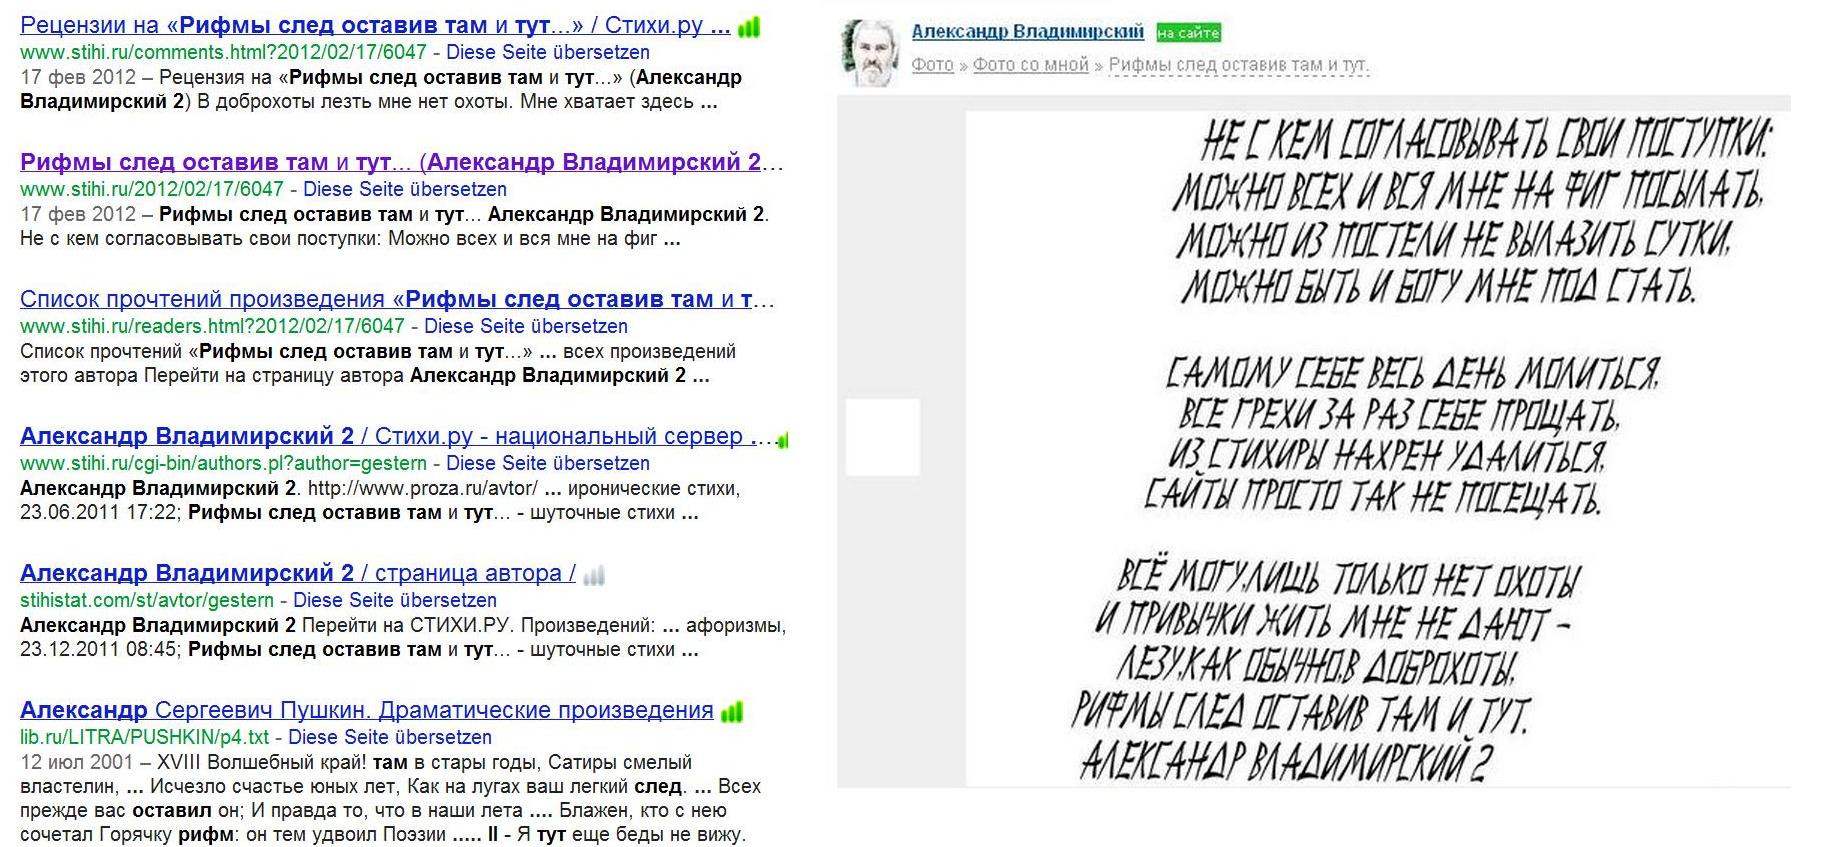Translate the stihistat.com result page

pyautogui.click(x=394, y=600)
